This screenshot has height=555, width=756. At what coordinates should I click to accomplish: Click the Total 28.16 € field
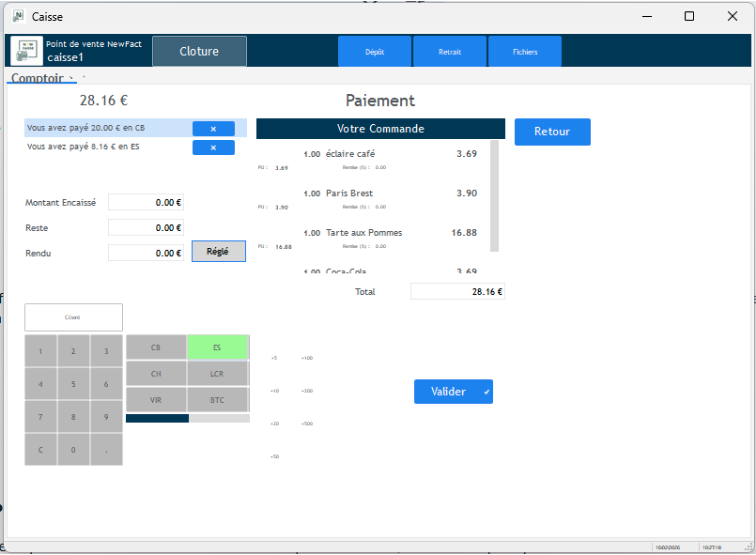[x=458, y=292]
